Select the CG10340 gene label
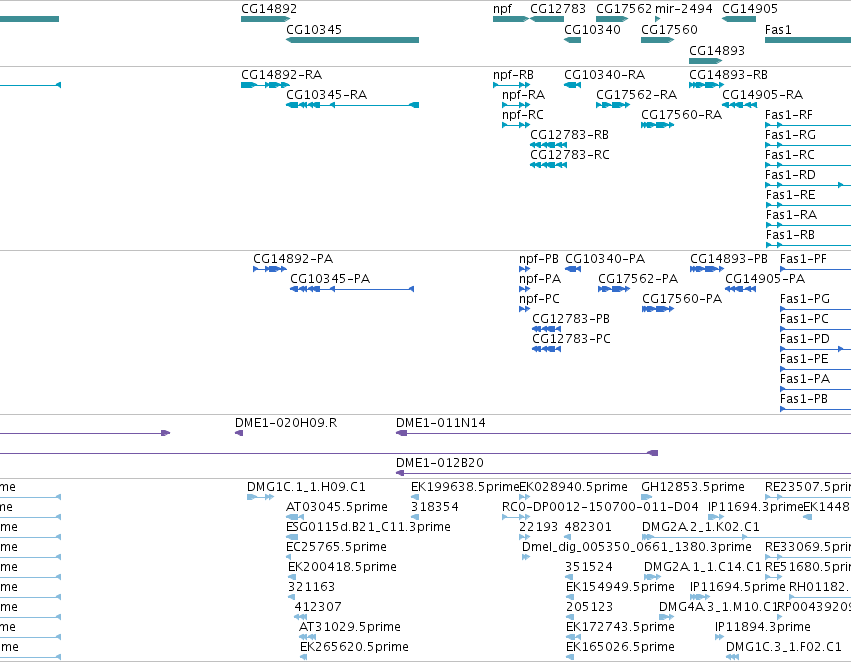Image resolution: width=851 pixels, height=662 pixels. coord(592,30)
